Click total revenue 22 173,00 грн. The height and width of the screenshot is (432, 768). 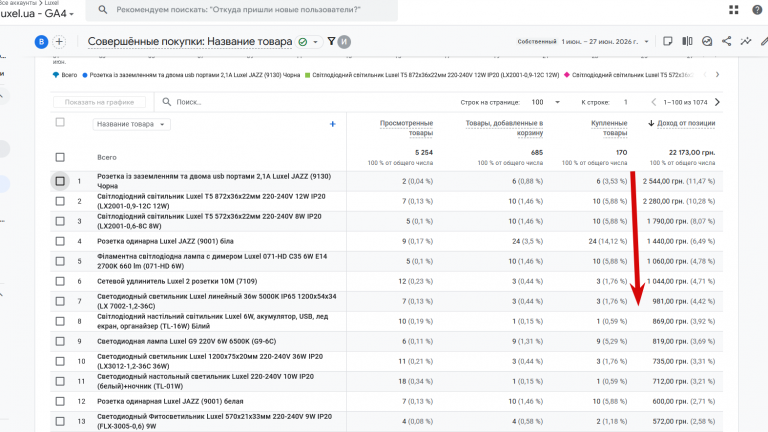[692, 152]
